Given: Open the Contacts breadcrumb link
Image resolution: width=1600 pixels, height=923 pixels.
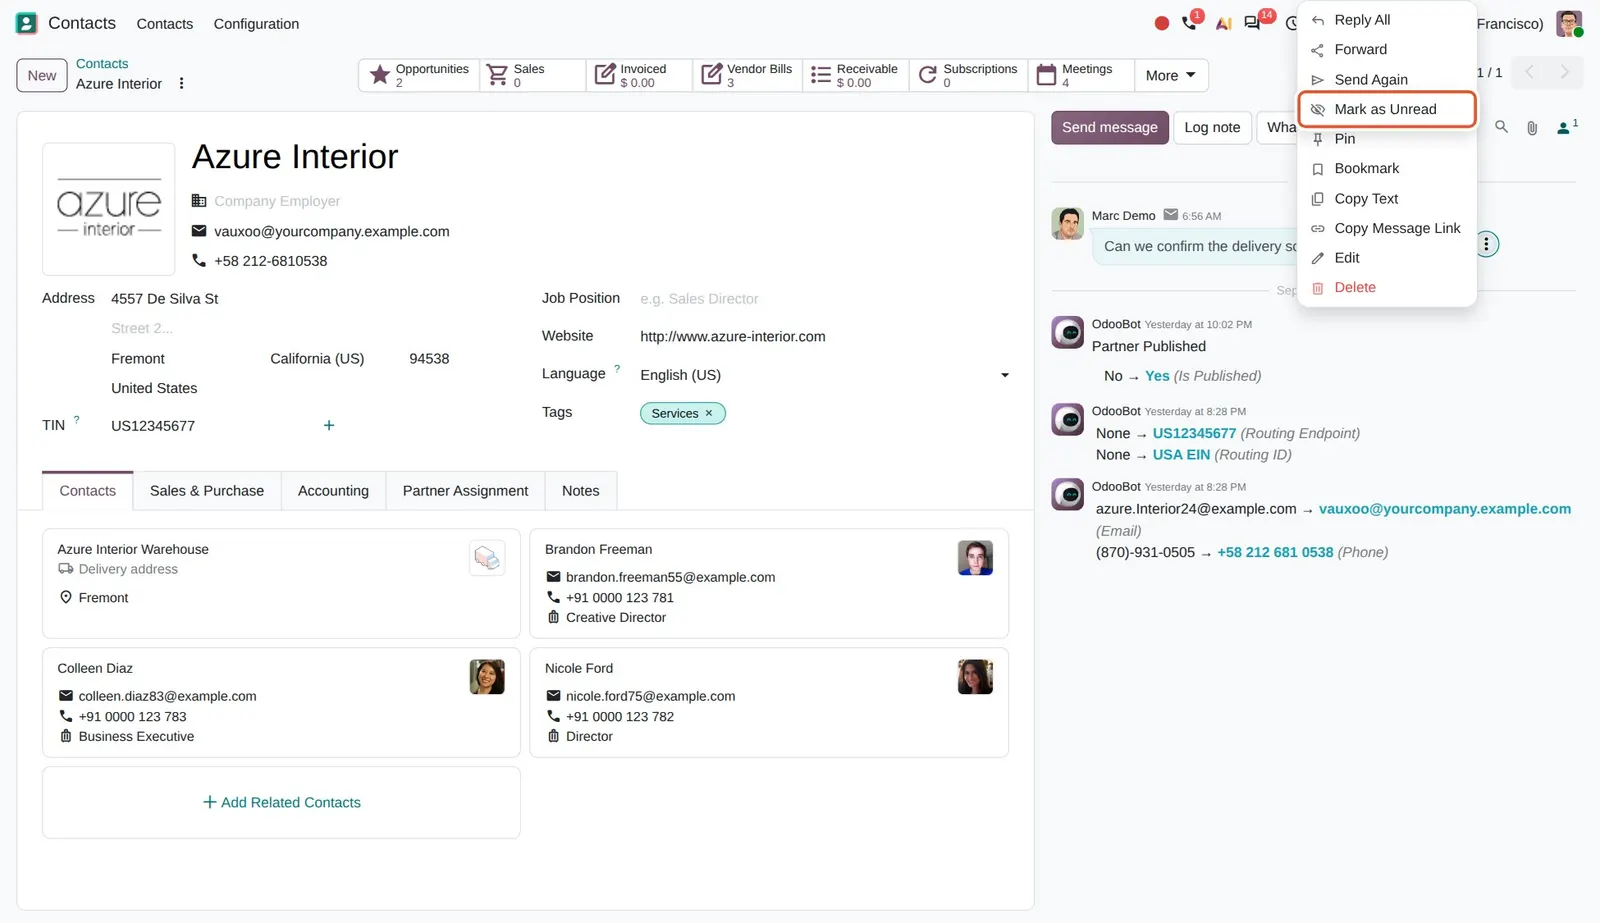Looking at the screenshot, I should (102, 63).
